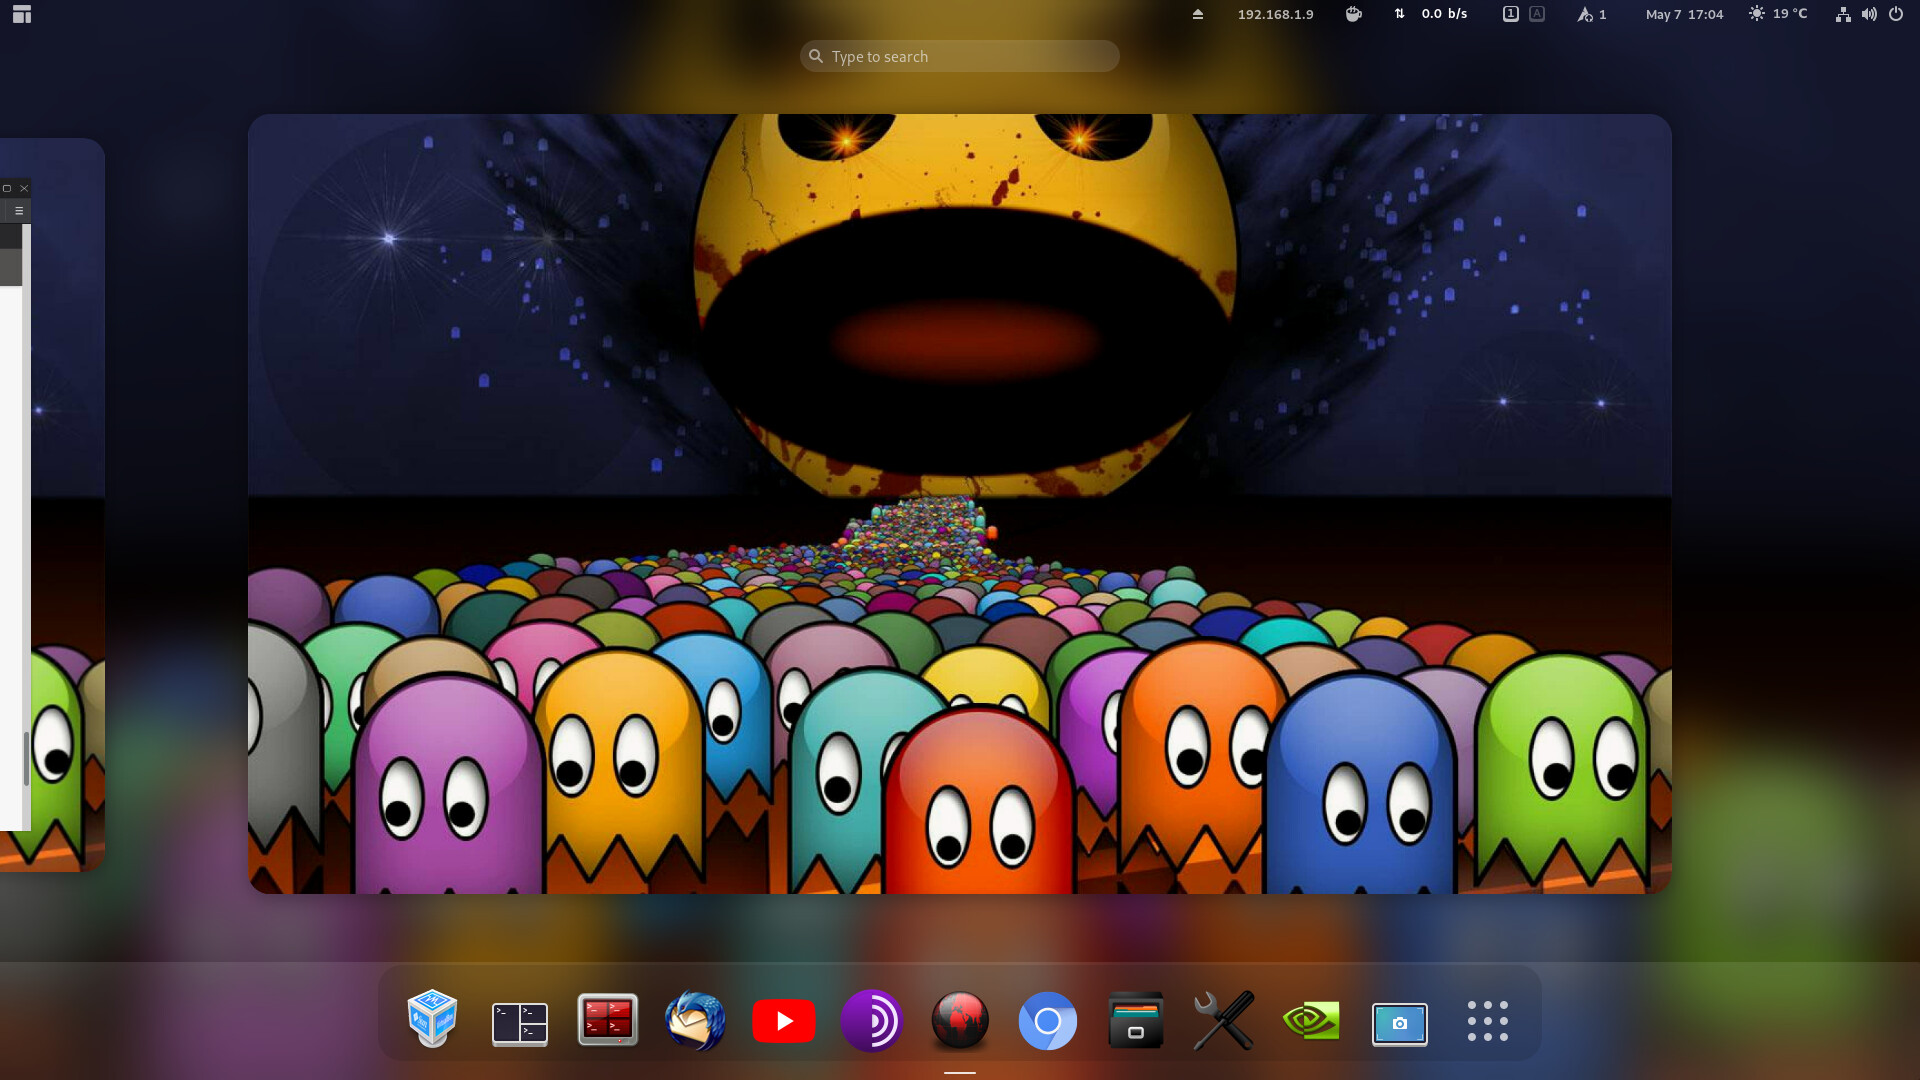Click the 0.0 b/s network speed text
Viewport: 1920px width, 1080px height.
click(x=1444, y=14)
